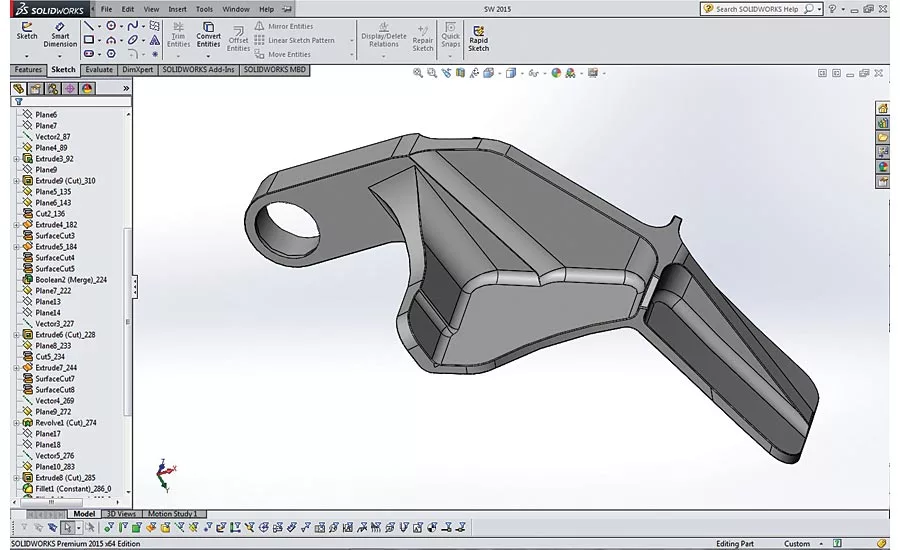Select the Line sketch tool
Image resolution: width=900 pixels, height=550 pixels.
click(88, 26)
